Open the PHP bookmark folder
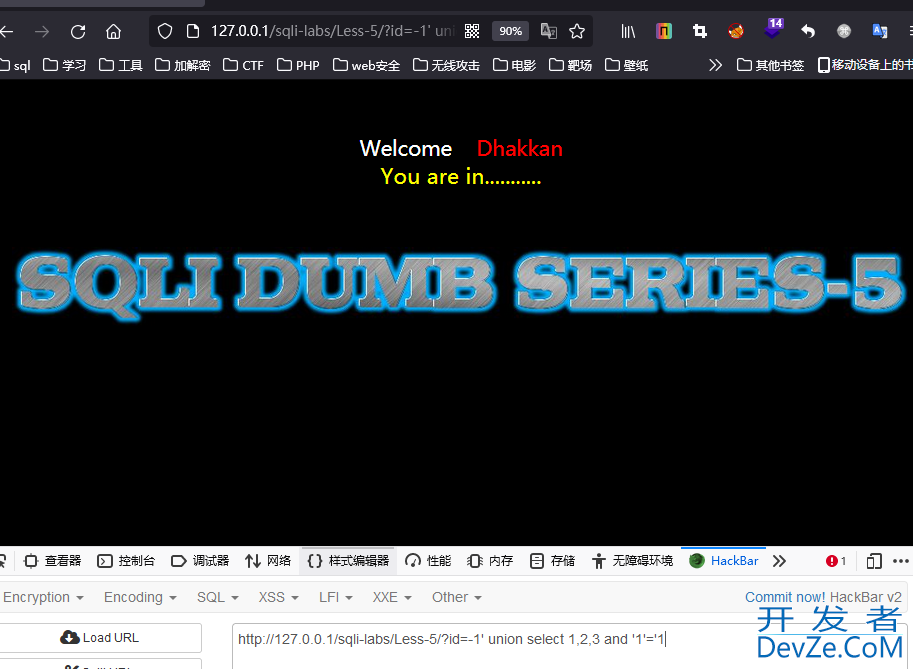The image size is (913, 669). coord(298,65)
